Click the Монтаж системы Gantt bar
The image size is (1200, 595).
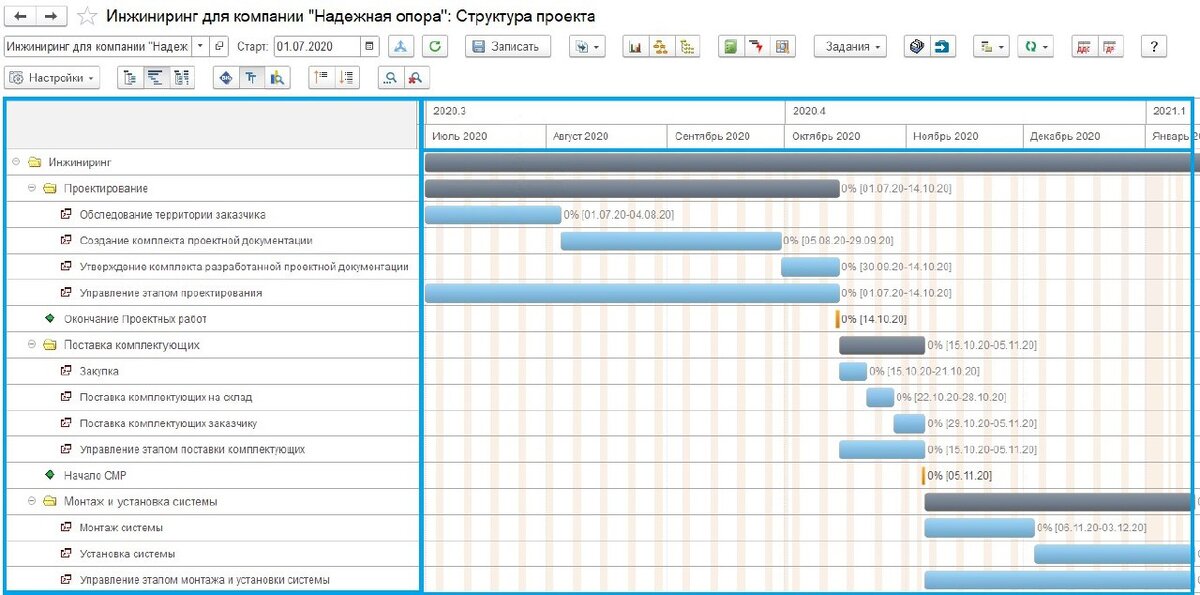pos(979,527)
